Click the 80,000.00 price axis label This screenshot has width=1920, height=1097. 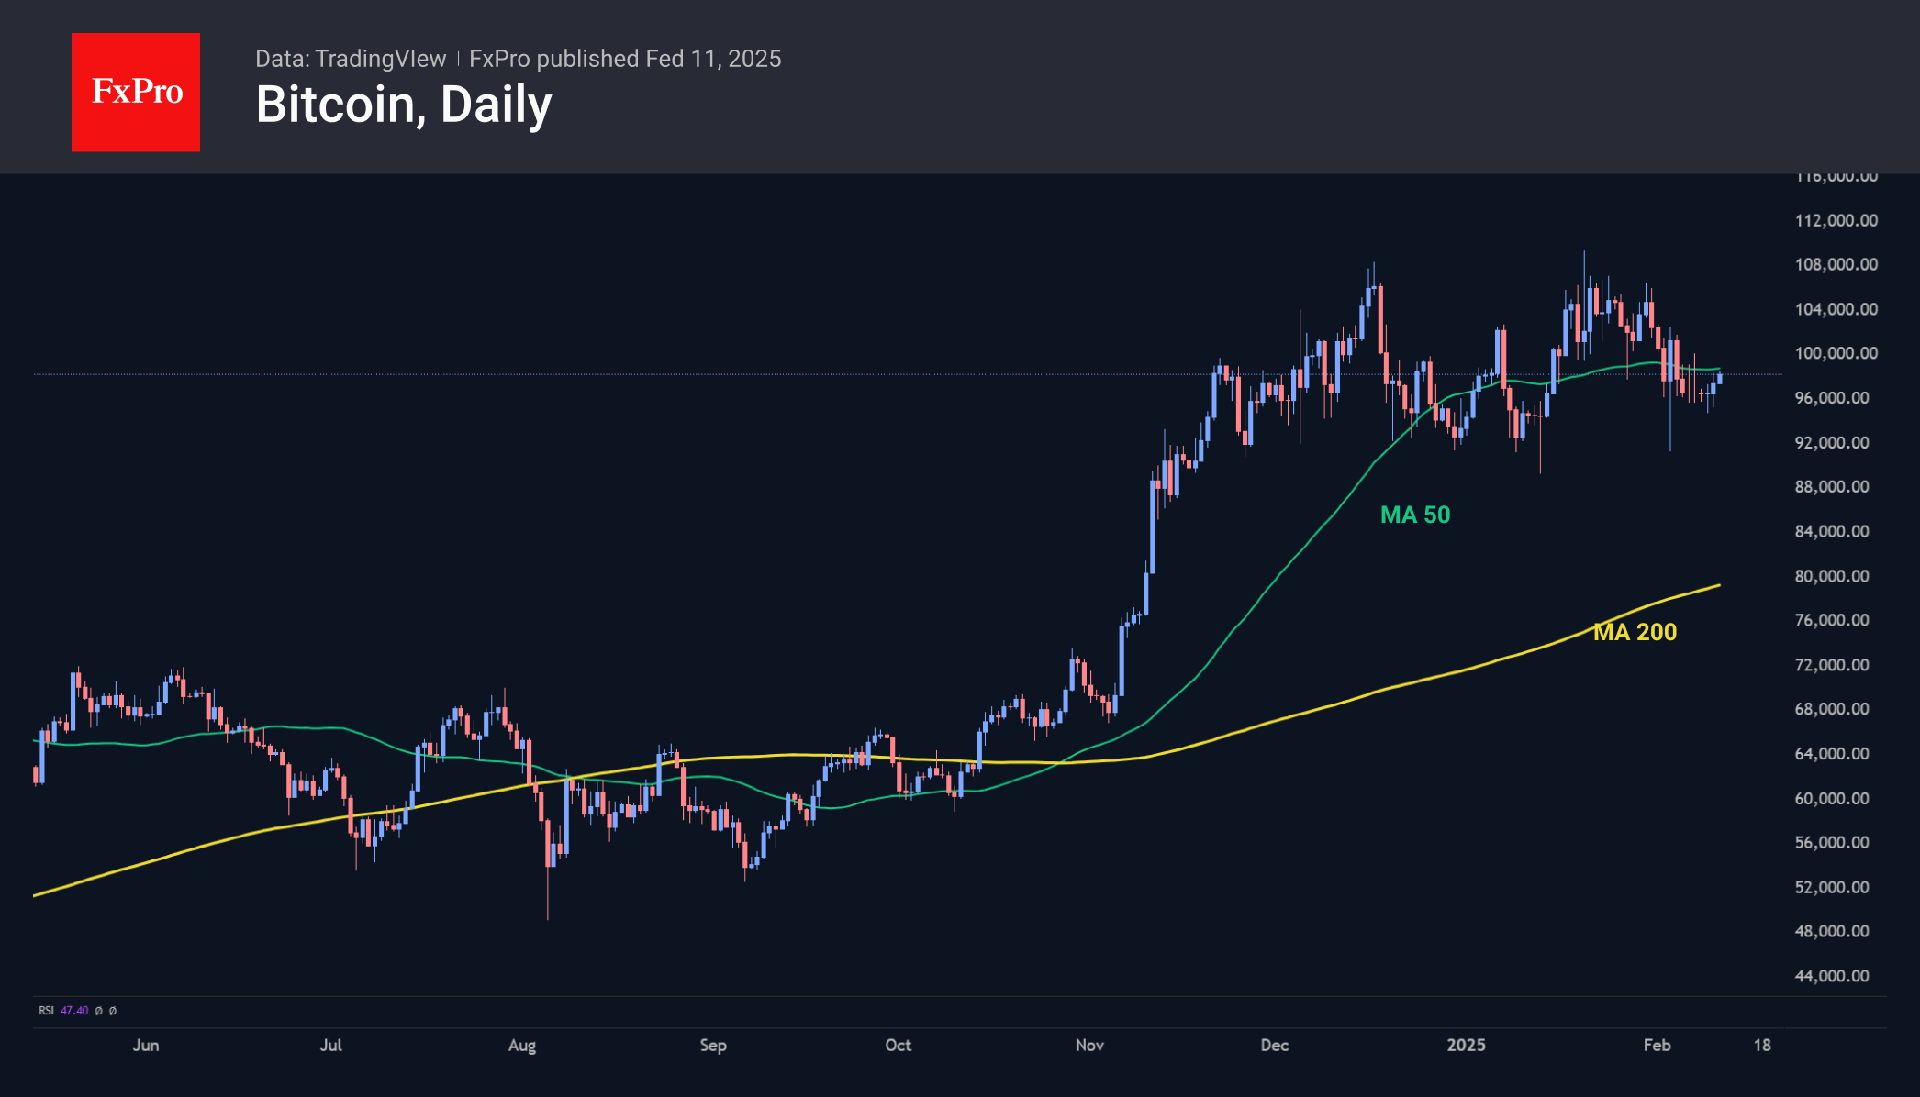pos(1832,576)
